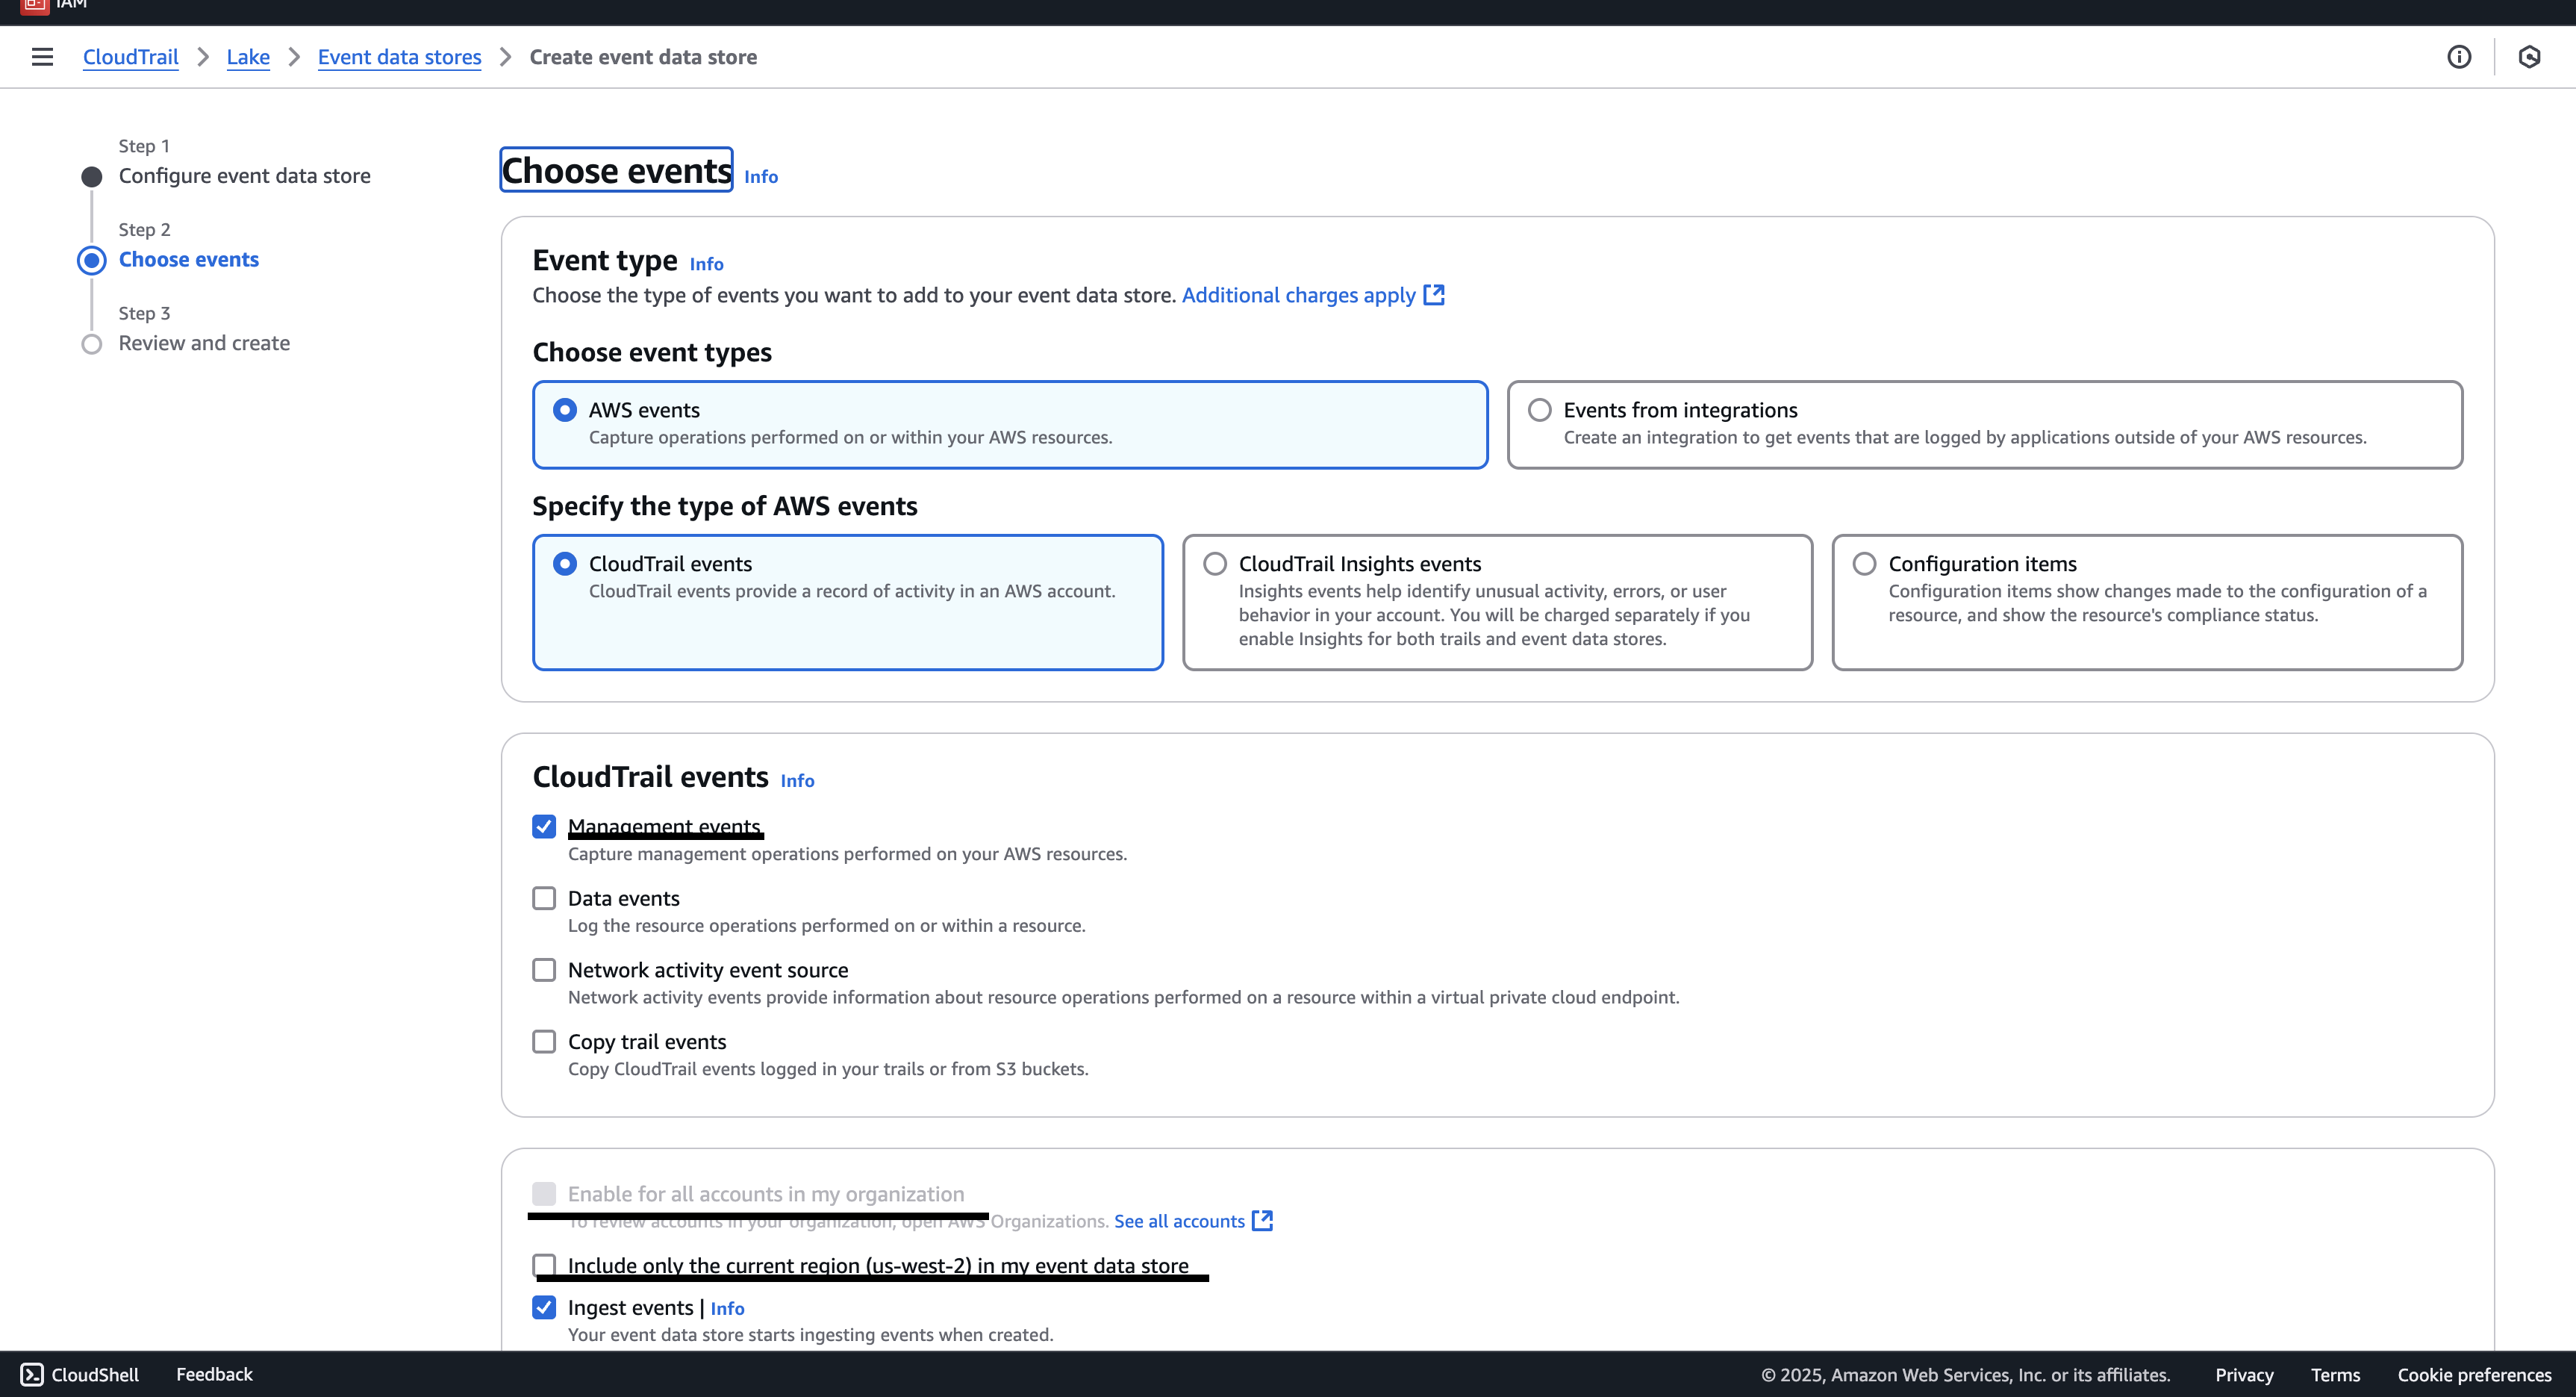Click 'Create event data store' breadcrumb text

[x=643, y=57]
